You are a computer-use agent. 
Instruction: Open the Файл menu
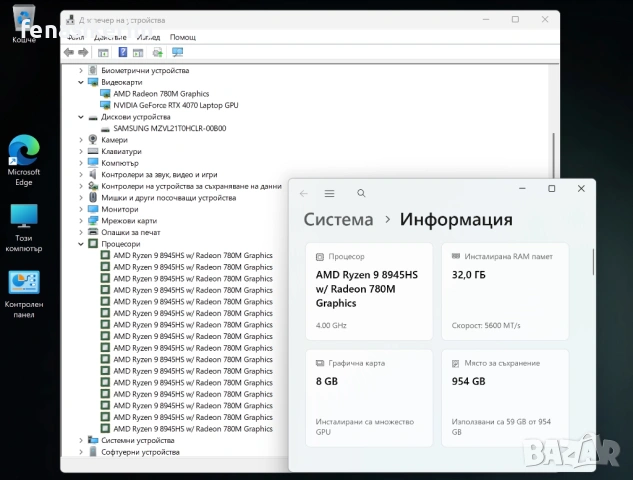pos(75,37)
